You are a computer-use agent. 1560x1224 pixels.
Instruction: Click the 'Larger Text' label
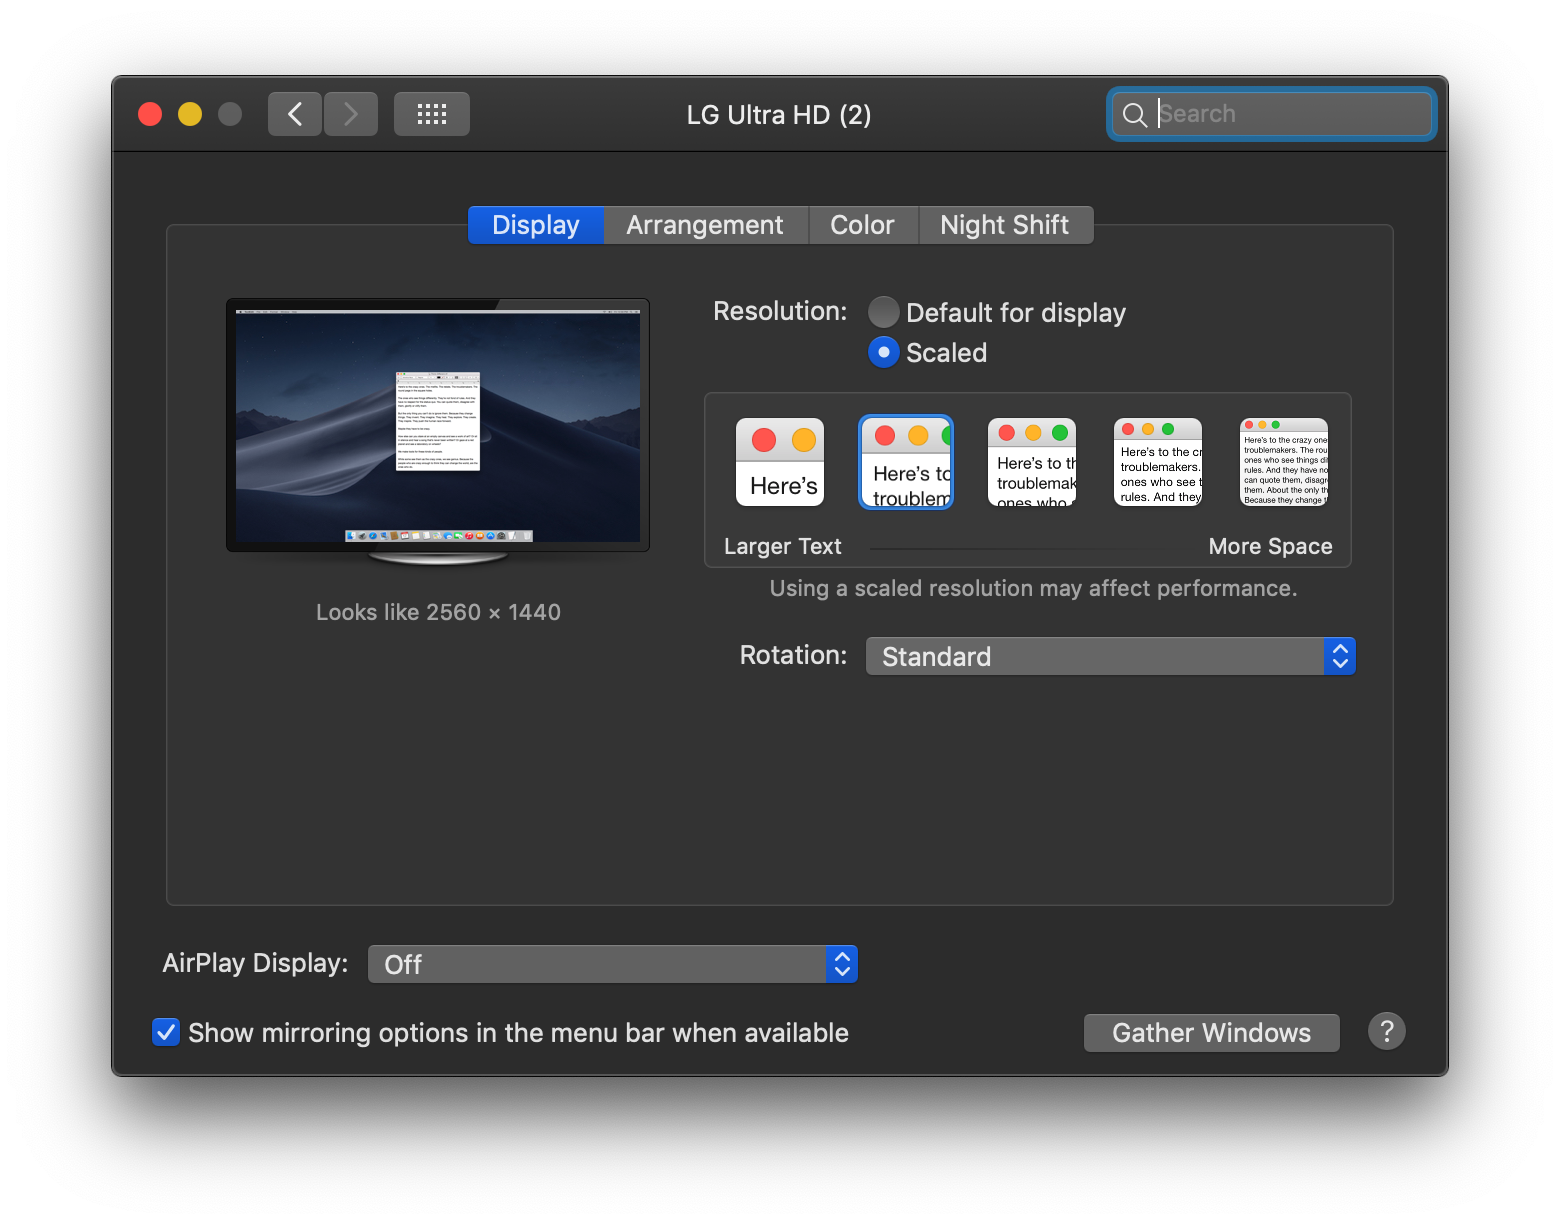783,546
